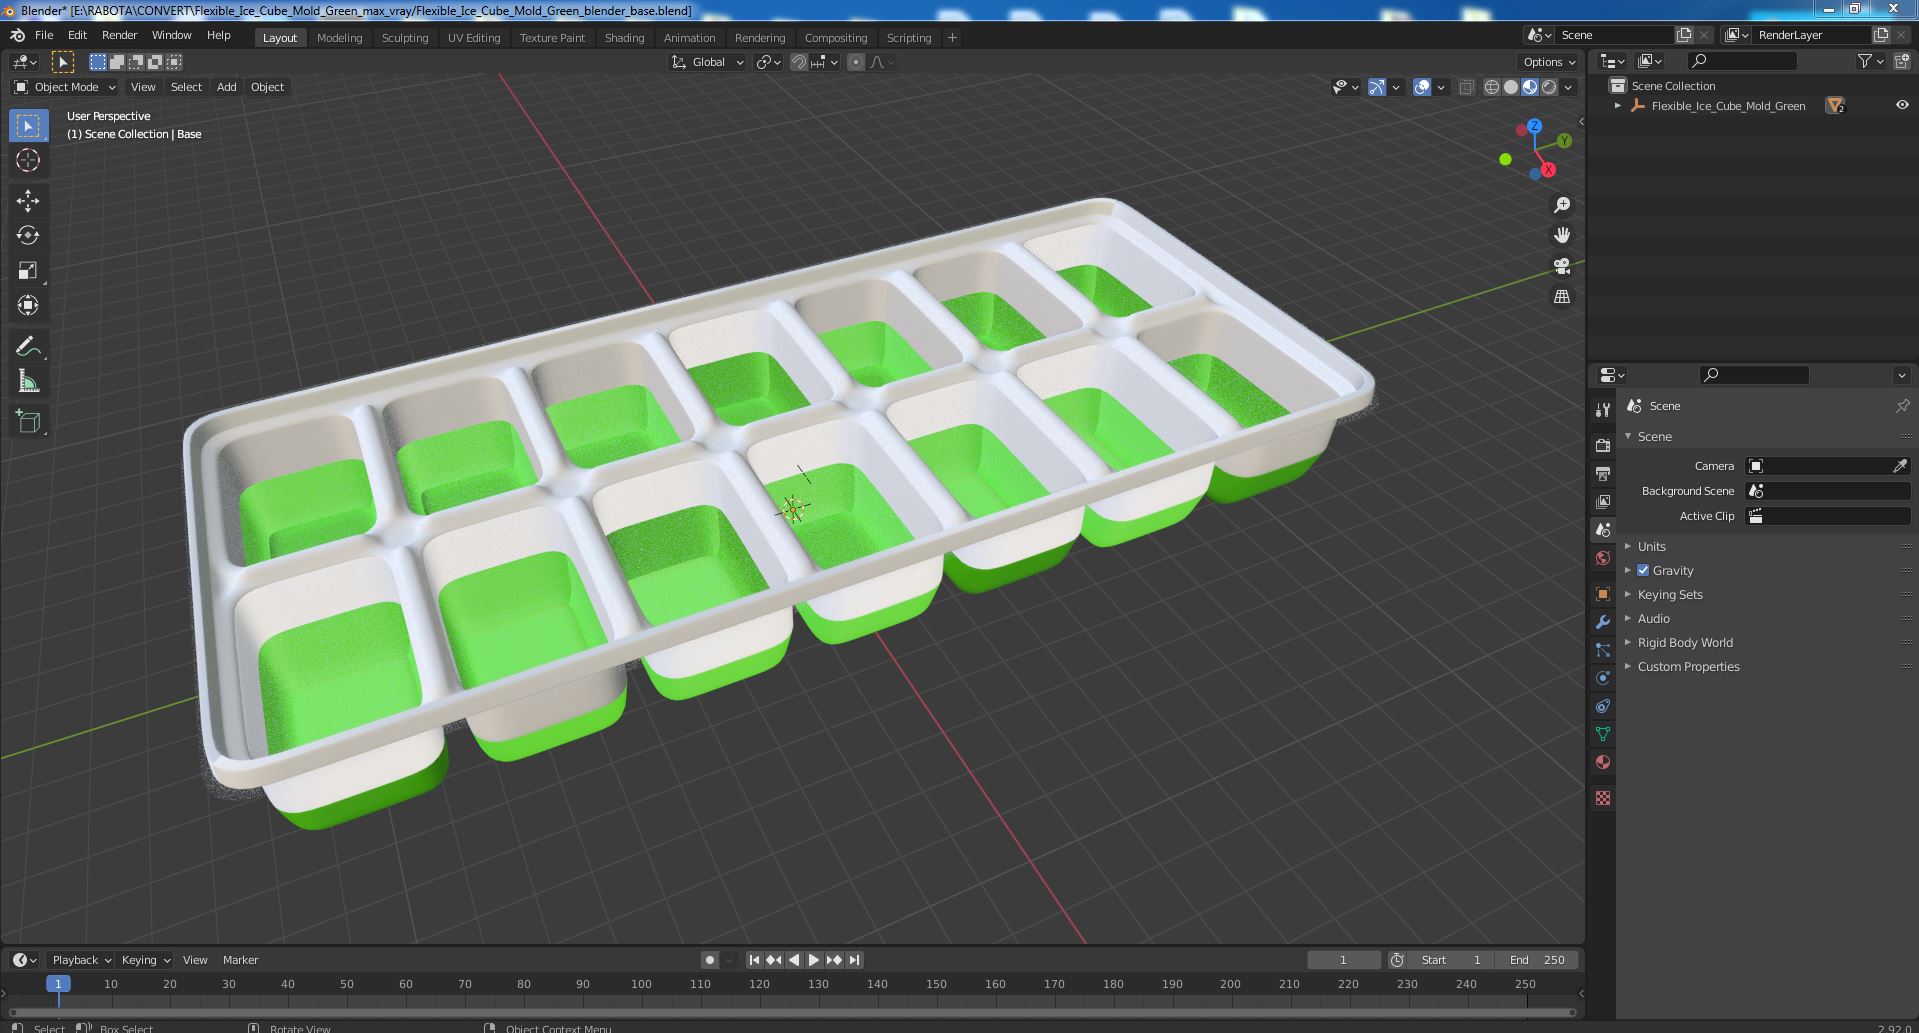
Task: Open the shading options dropdown arrow
Action: click(x=1569, y=87)
